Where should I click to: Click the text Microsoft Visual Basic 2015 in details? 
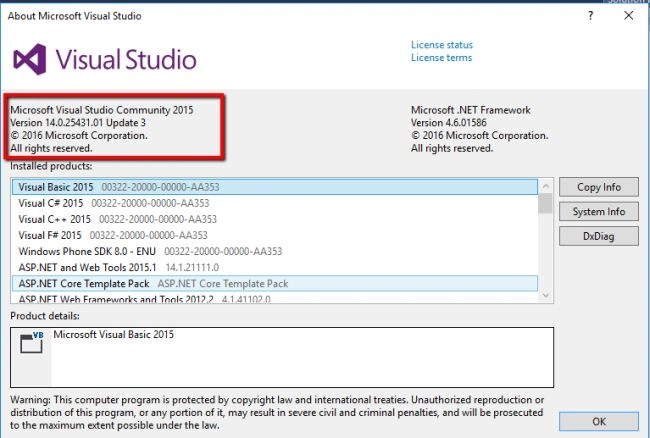tap(114, 334)
